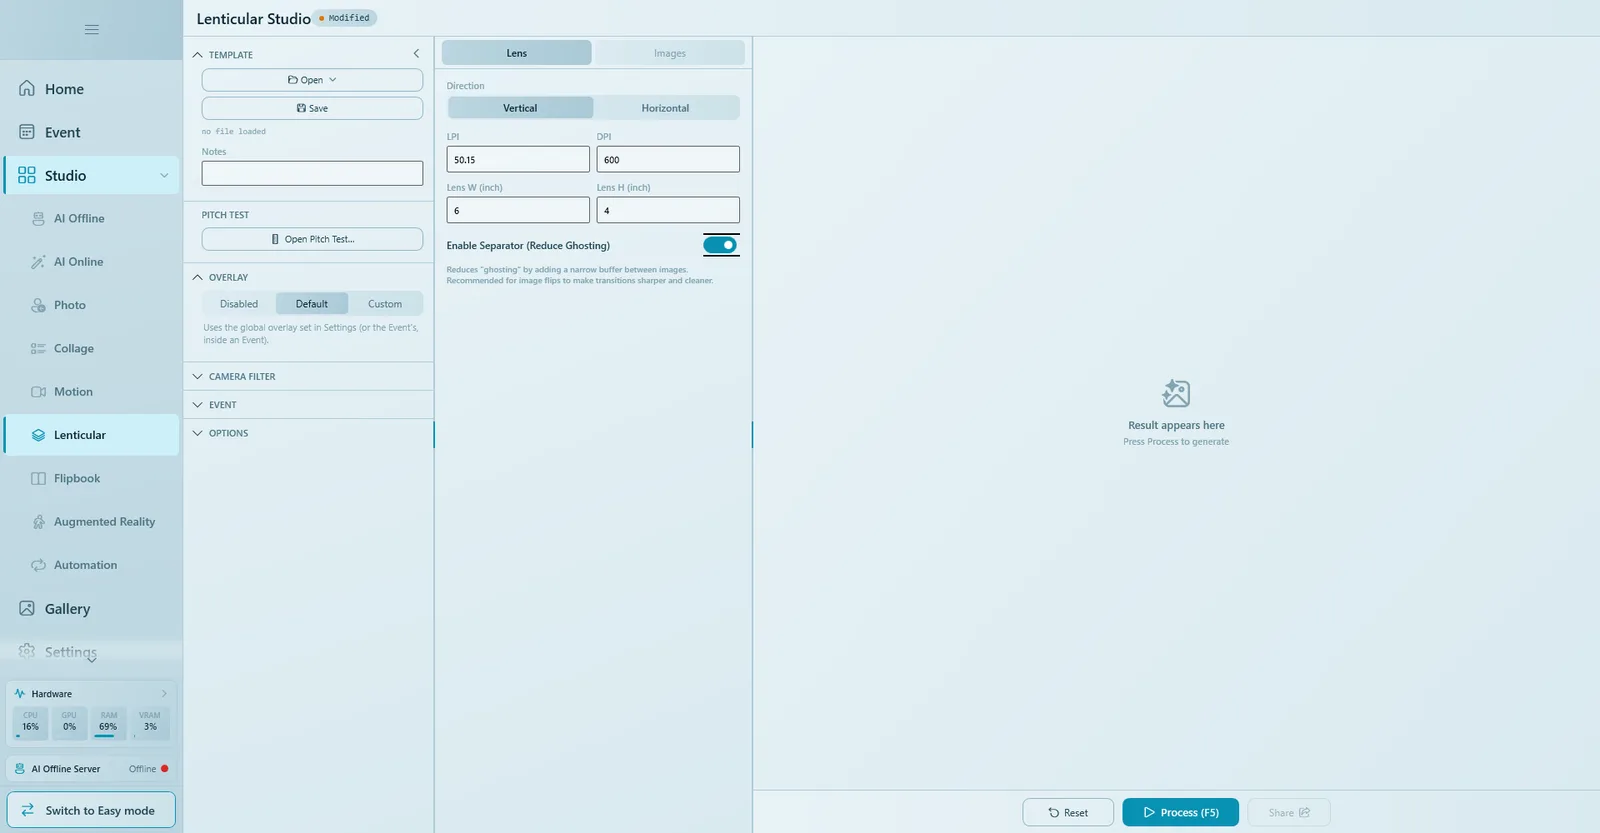The image size is (1600, 833).
Task: Collapse the template panel with left chevron
Action: click(416, 54)
